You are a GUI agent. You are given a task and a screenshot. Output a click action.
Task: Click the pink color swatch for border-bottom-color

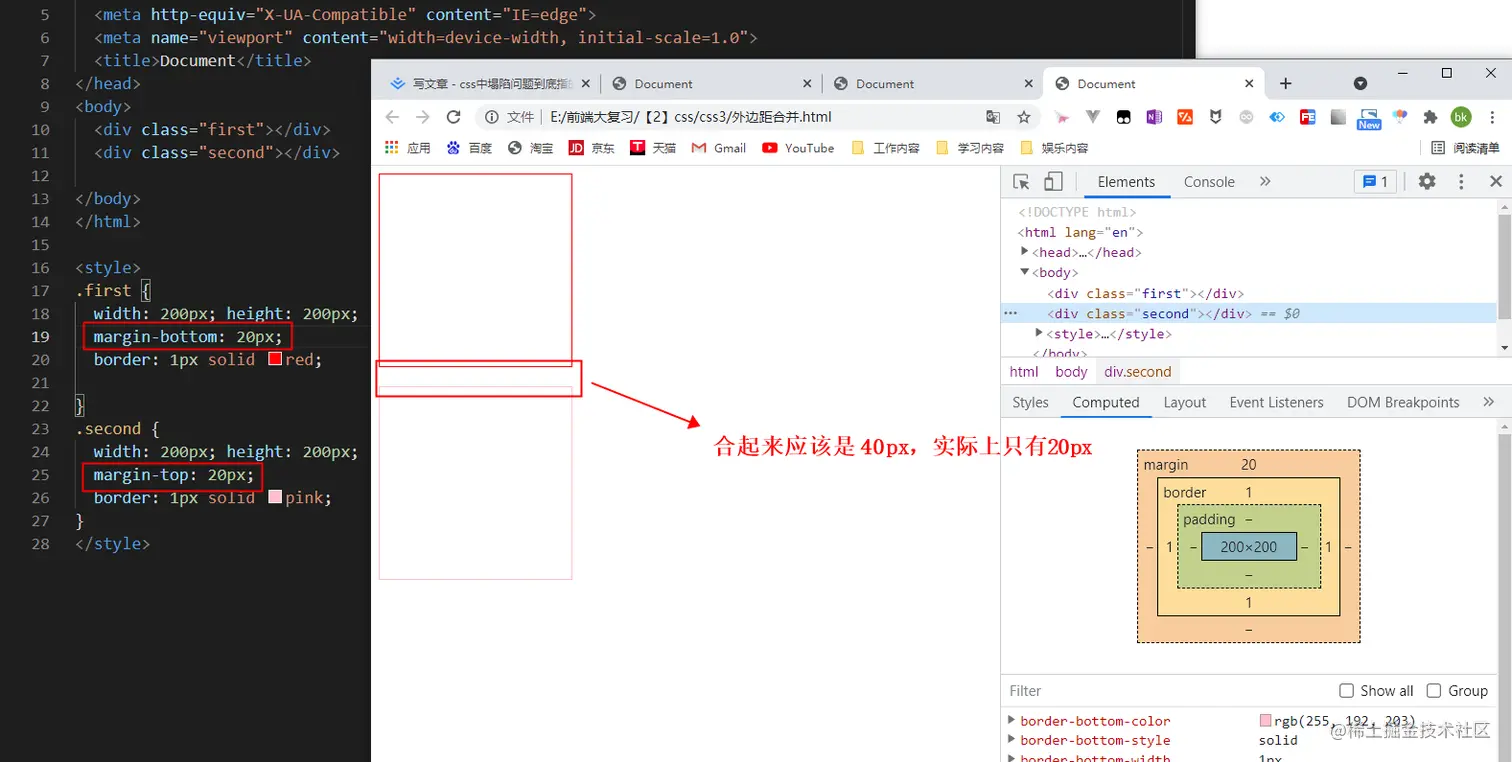point(1266,720)
